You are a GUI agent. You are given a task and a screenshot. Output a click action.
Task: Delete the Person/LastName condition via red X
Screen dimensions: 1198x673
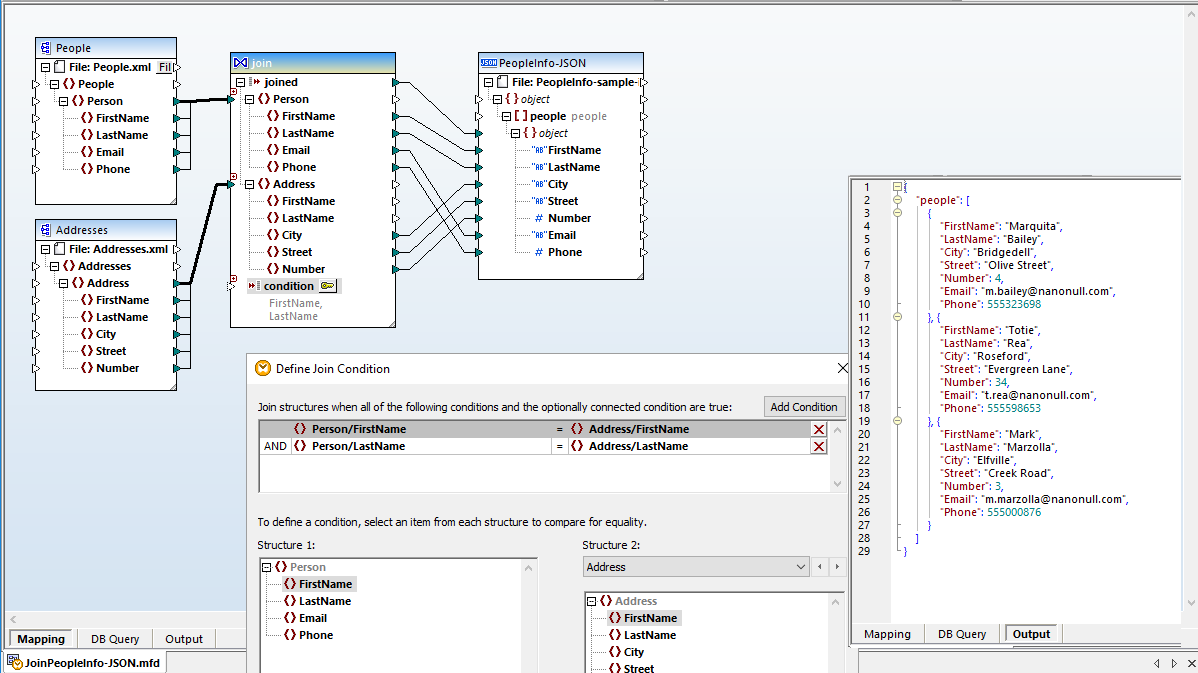(818, 446)
